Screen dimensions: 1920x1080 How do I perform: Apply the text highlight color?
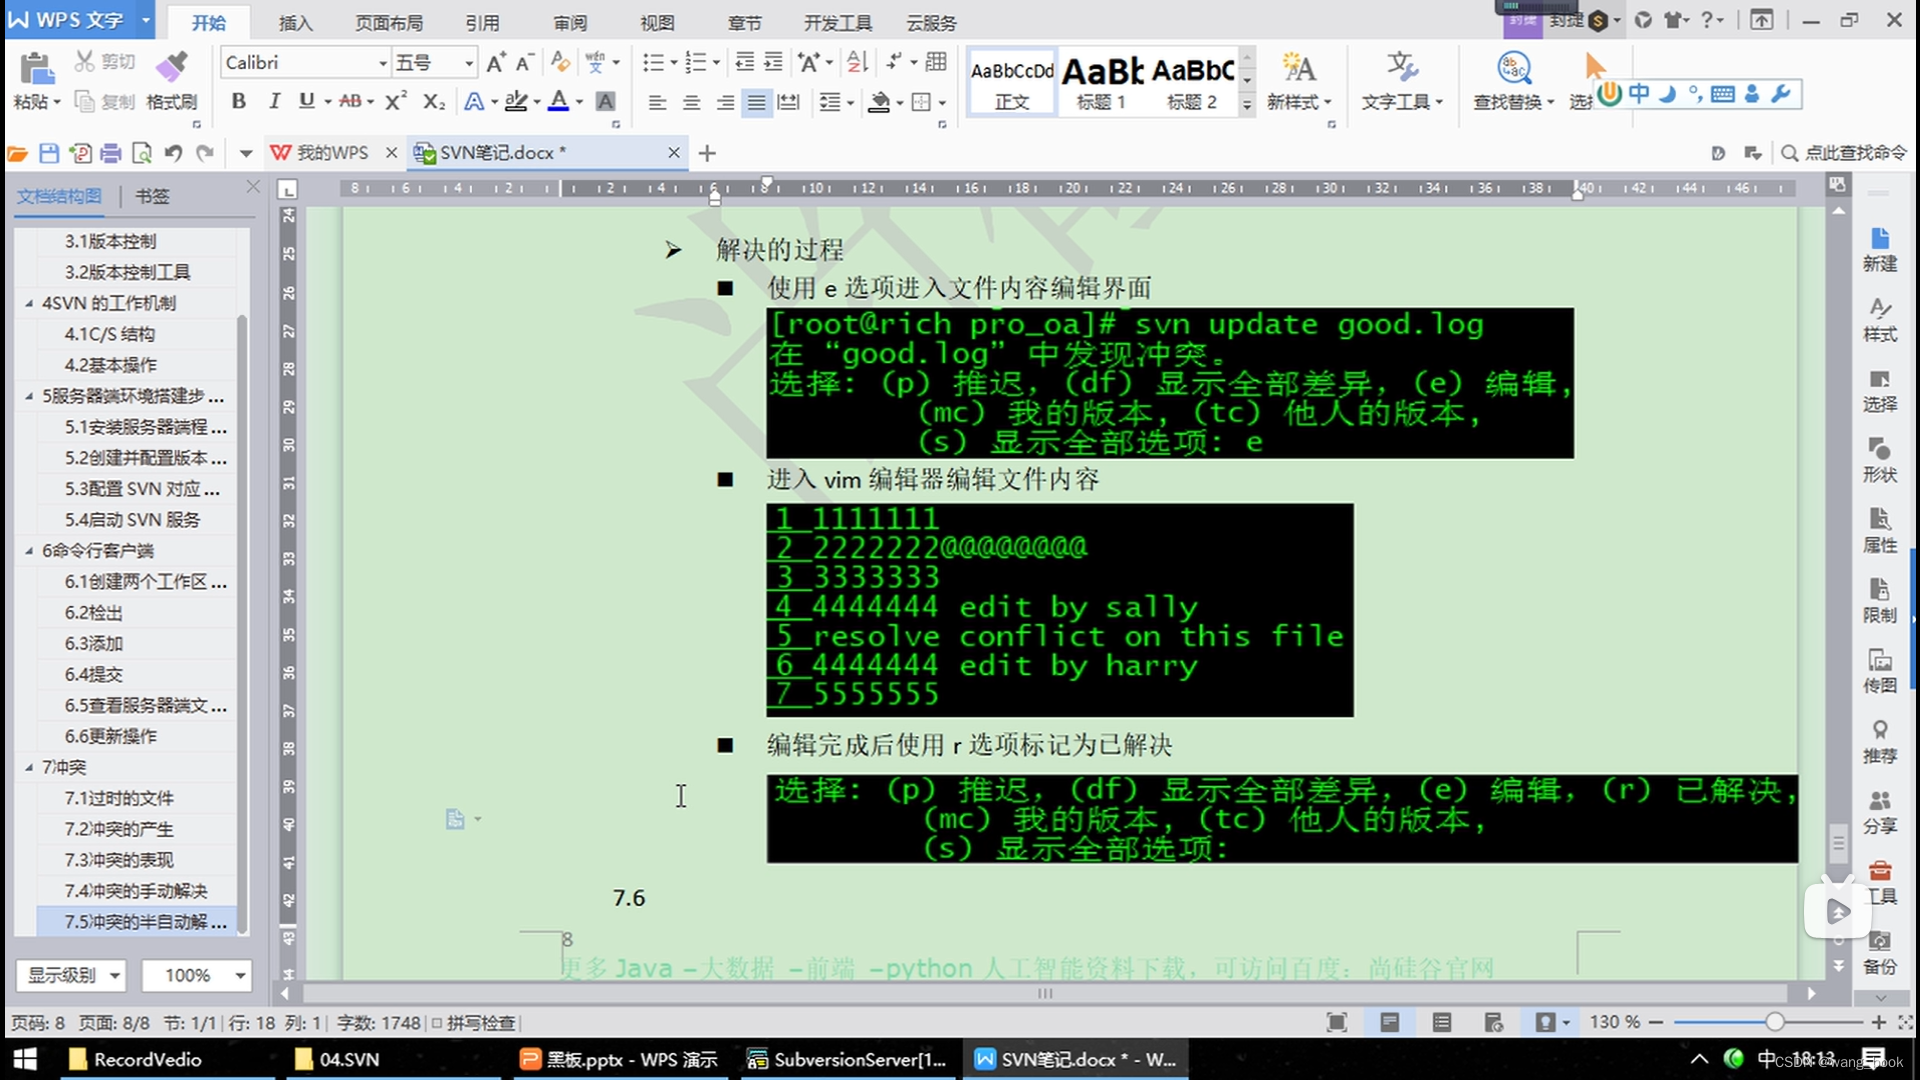click(x=516, y=101)
